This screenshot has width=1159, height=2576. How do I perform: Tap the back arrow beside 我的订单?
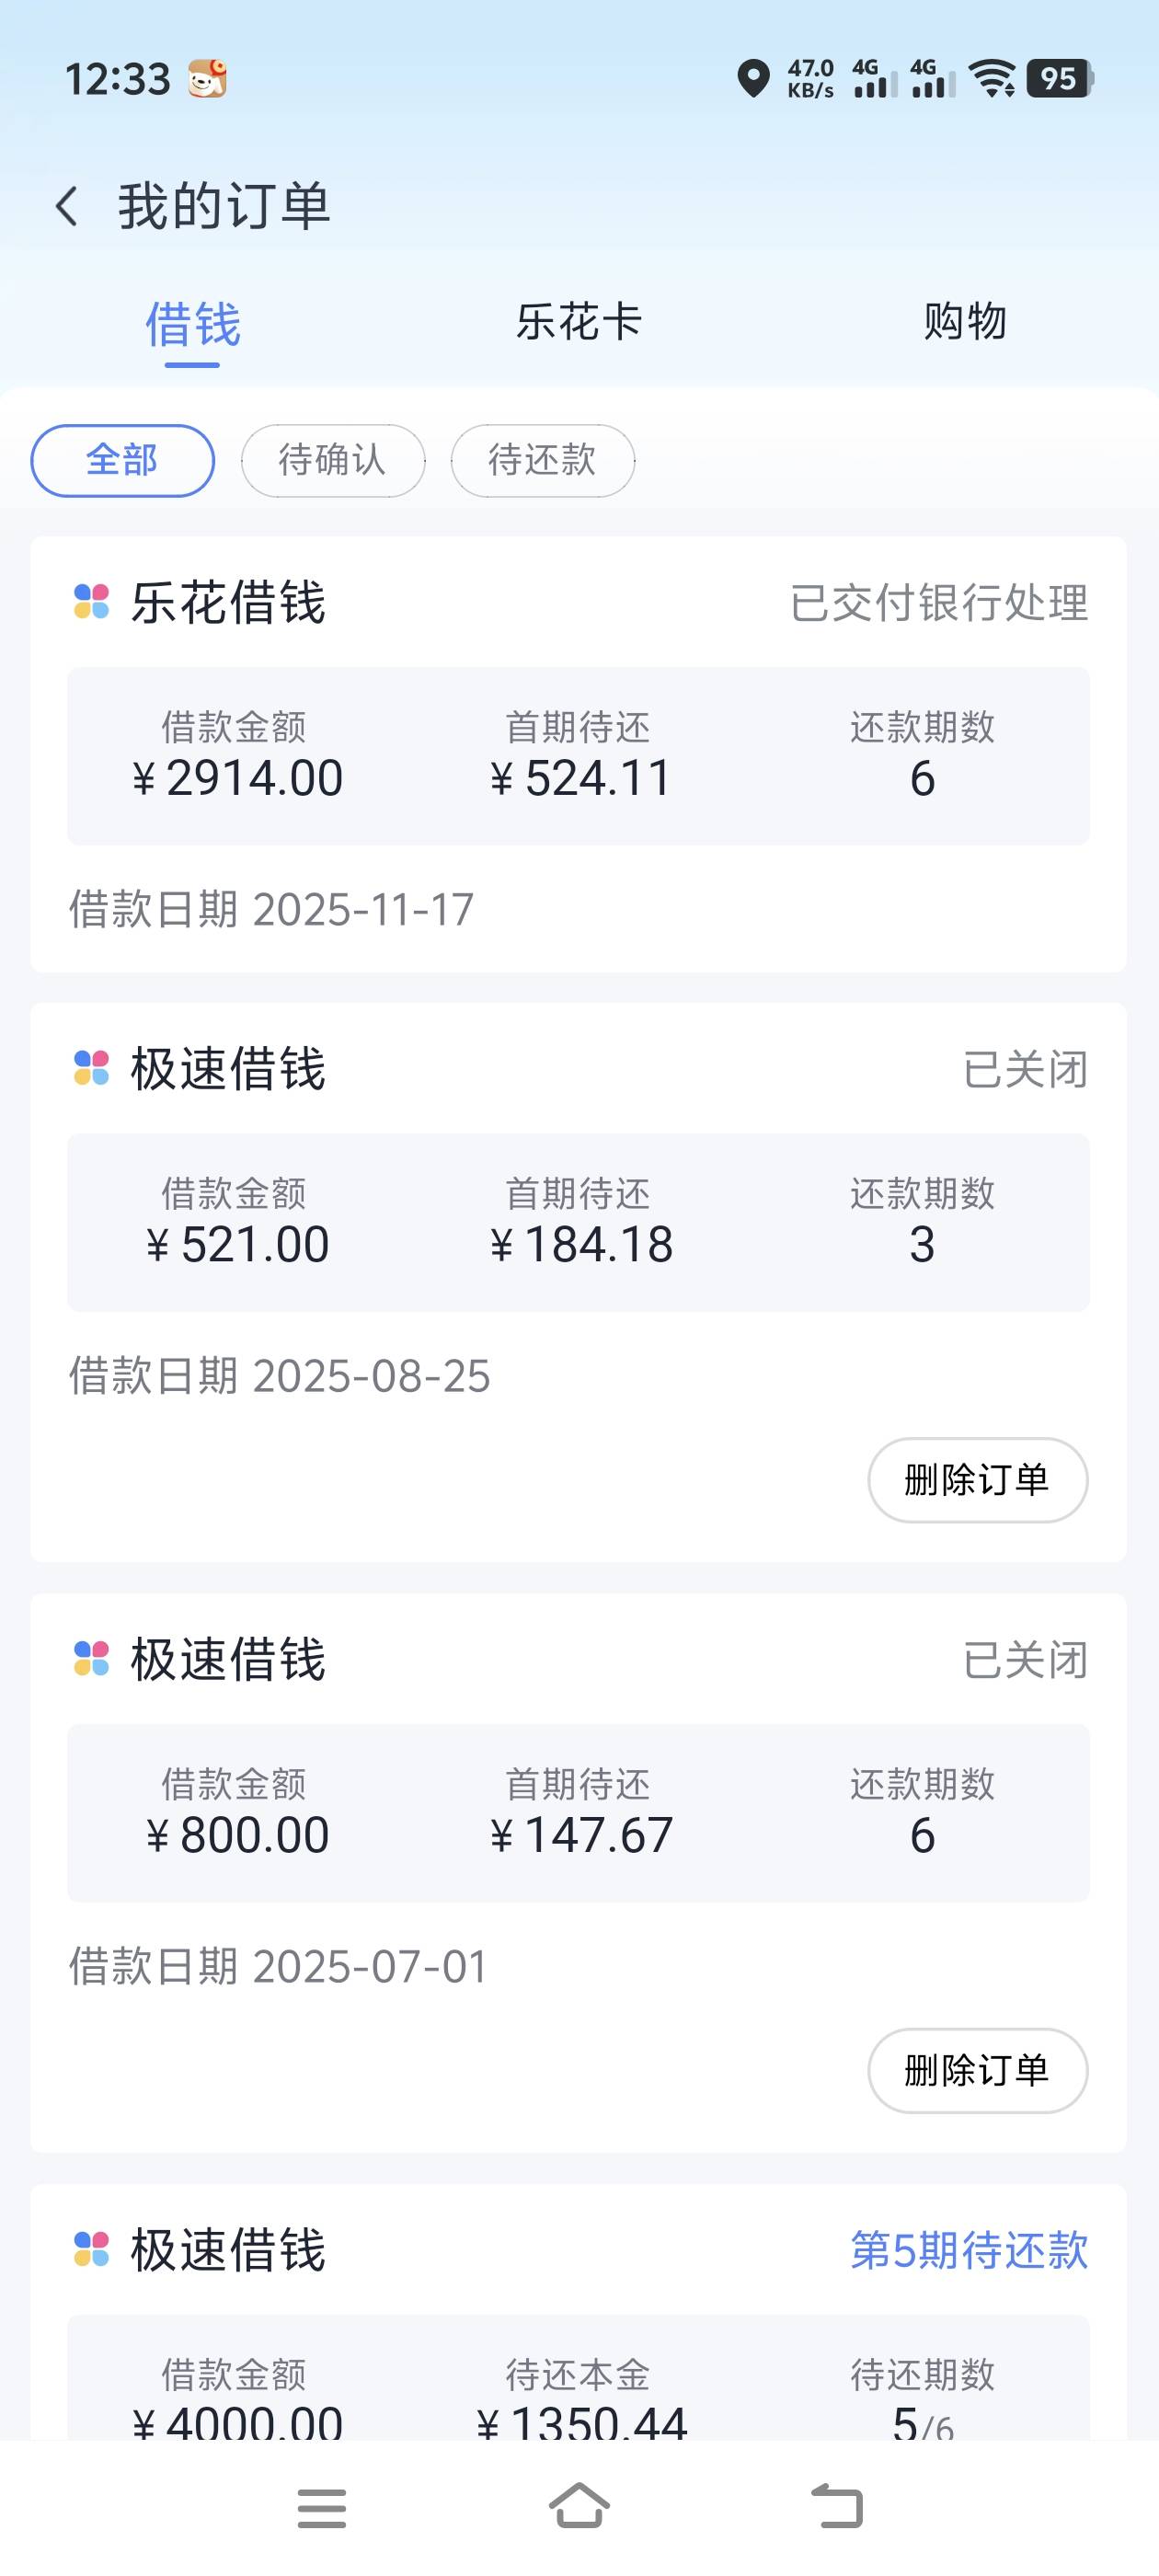point(67,207)
